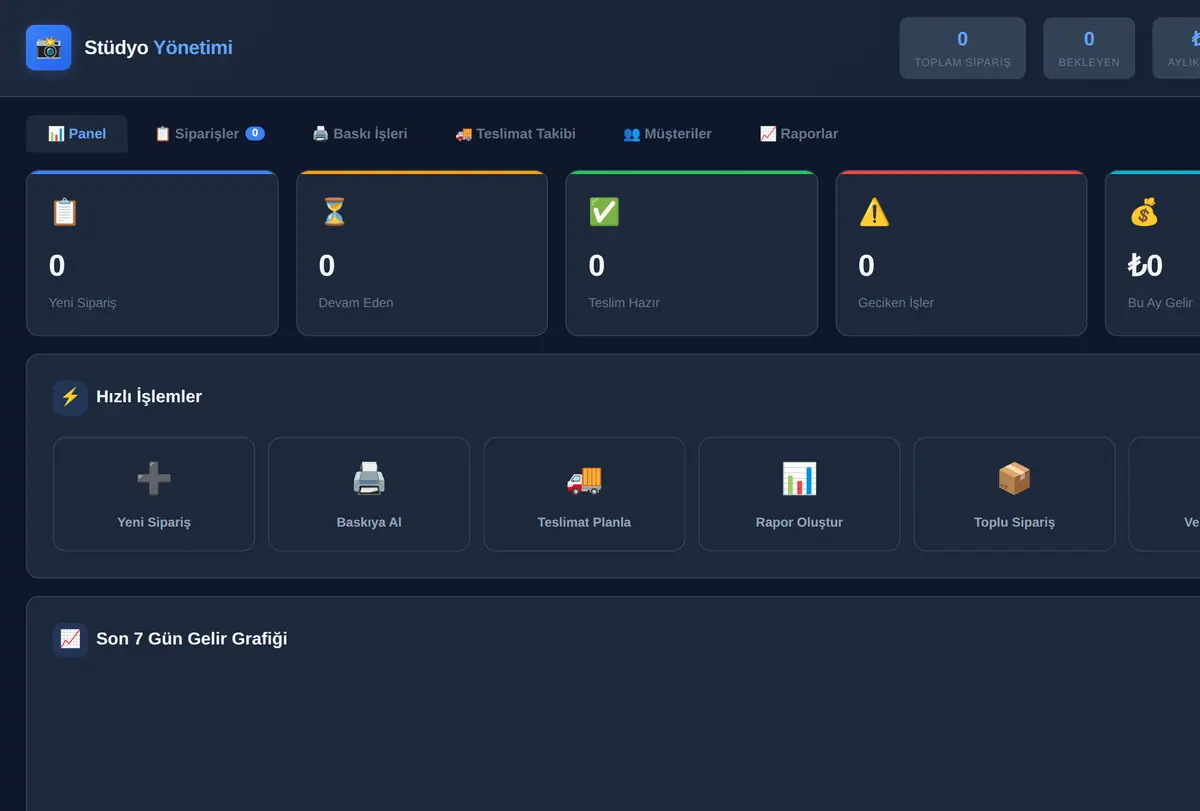Open the Müşteriler tab

pyautogui.click(x=667, y=134)
